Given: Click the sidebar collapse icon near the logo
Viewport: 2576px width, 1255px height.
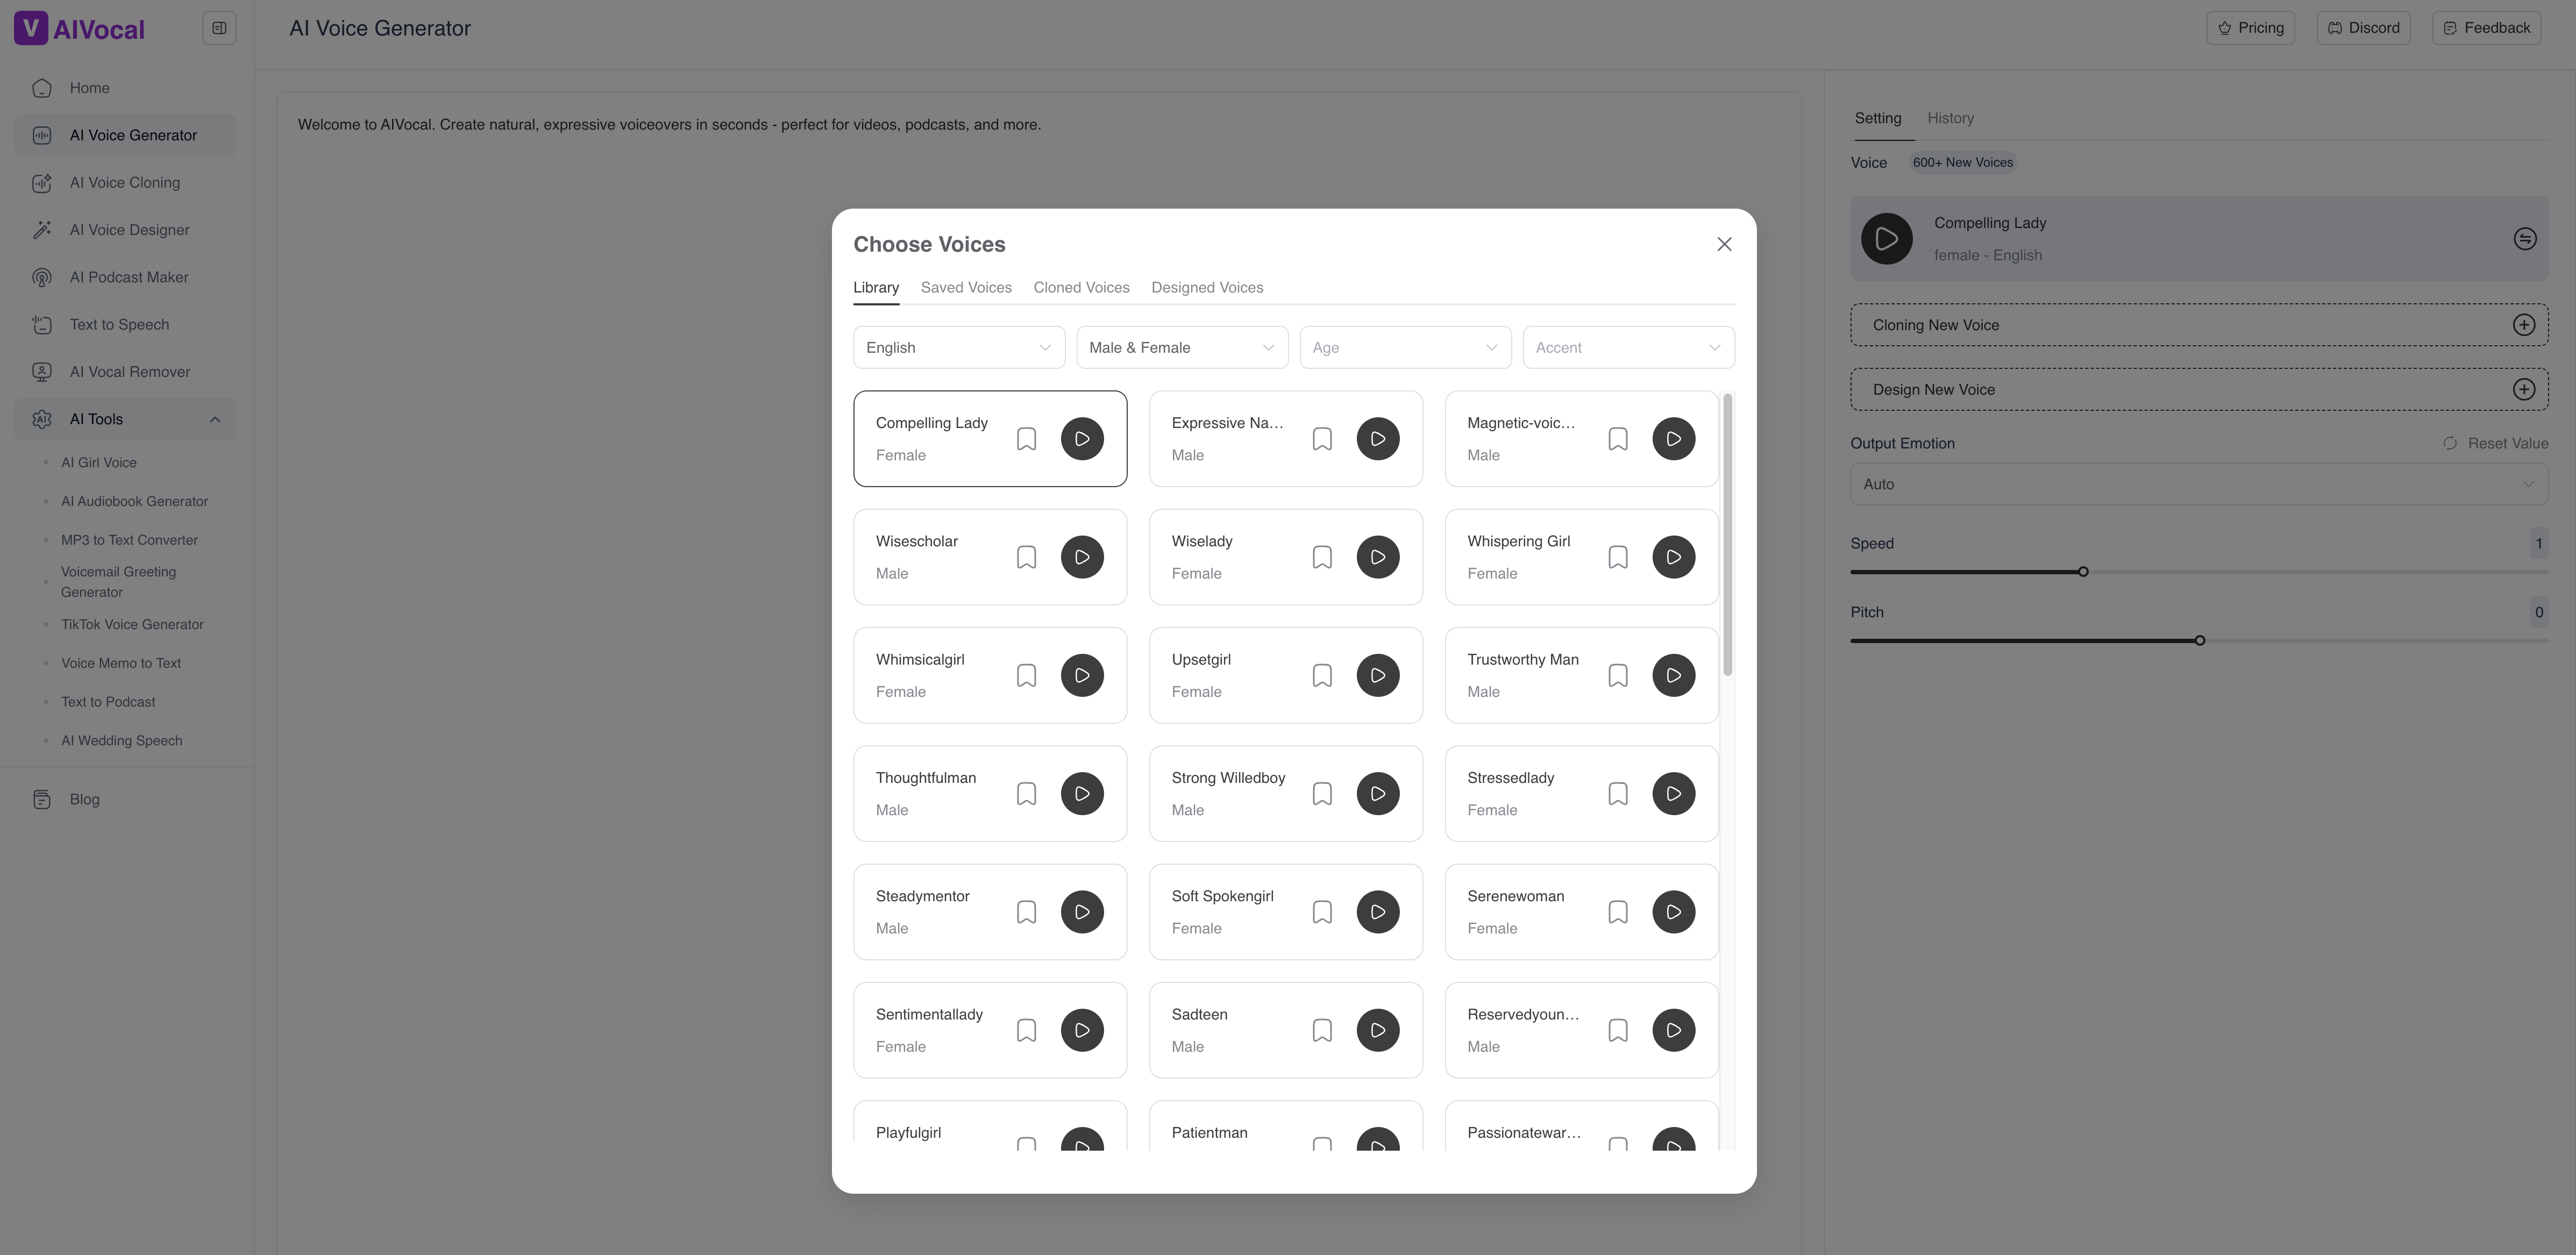Looking at the screenshot, I should point(219,28).
